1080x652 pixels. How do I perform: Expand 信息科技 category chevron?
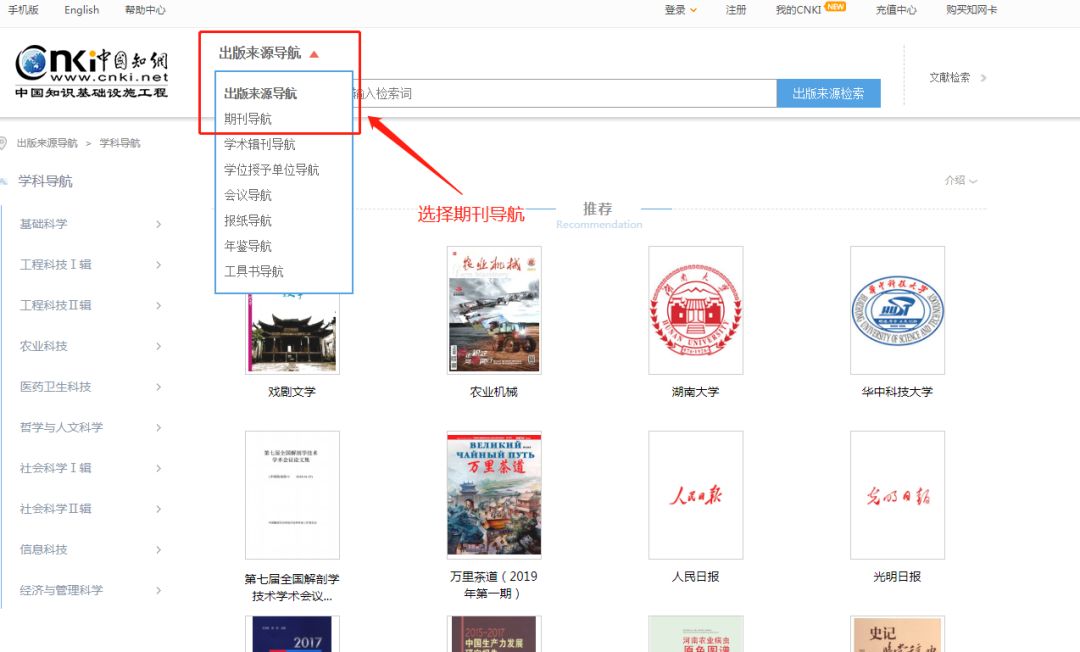pos(158,549)
